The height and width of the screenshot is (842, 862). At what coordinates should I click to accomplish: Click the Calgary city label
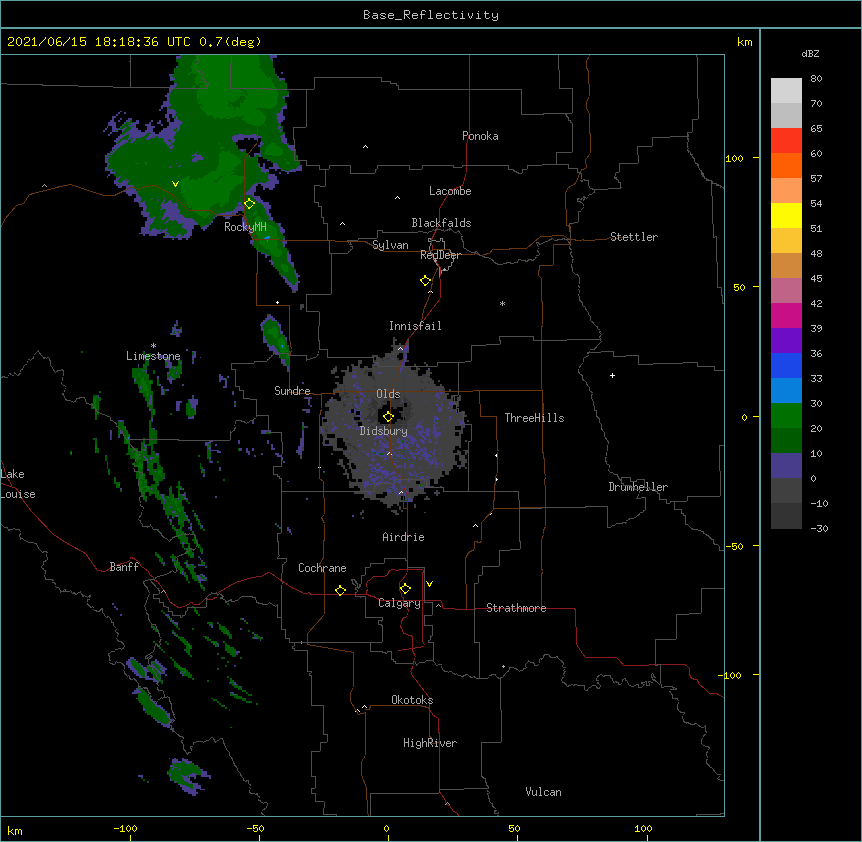[x=399, y=603]
